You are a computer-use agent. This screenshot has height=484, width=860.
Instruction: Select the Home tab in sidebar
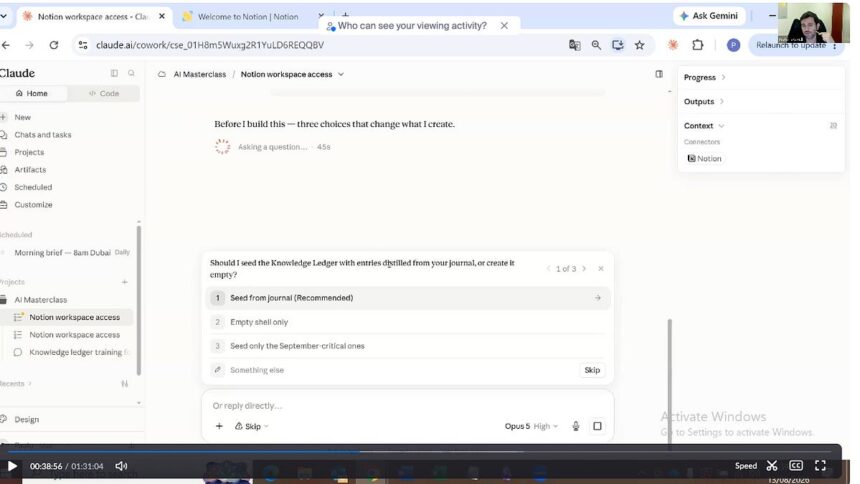(32, 93)
